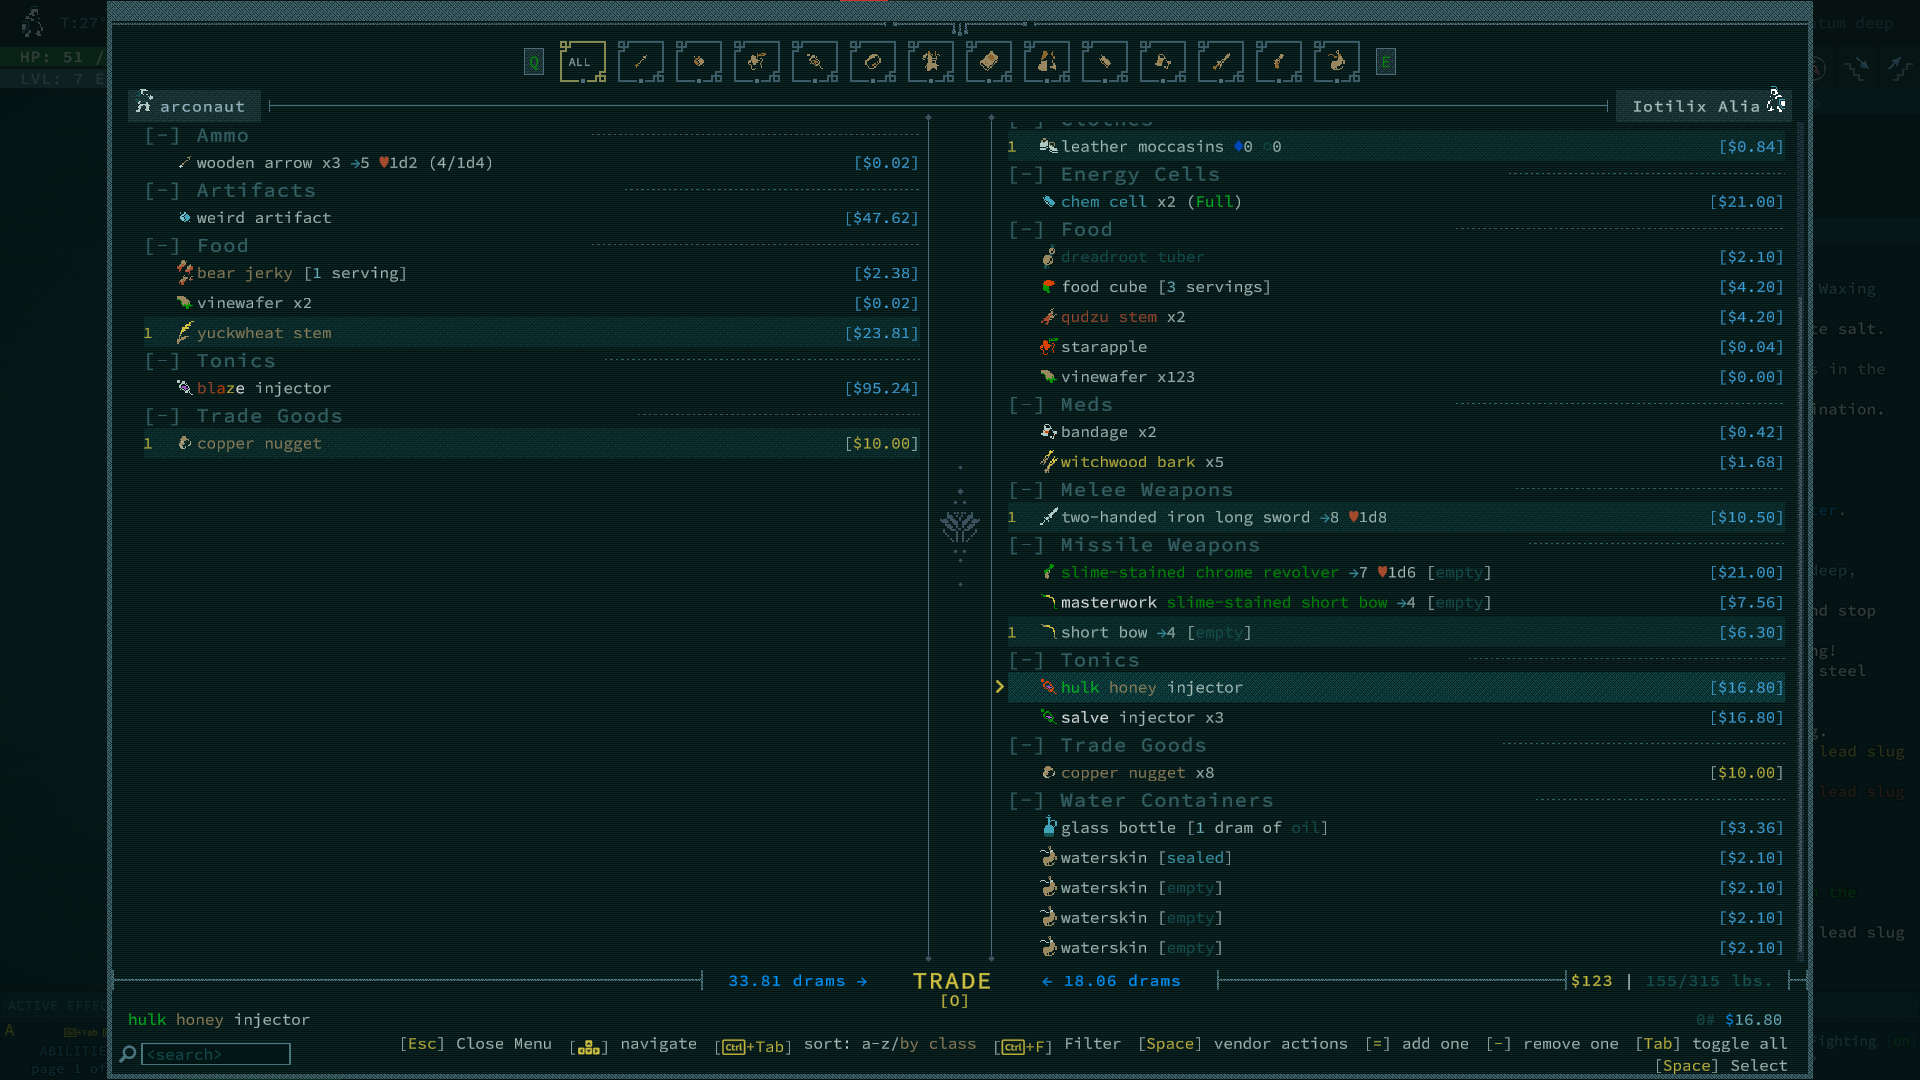The image size is (1920, 1080).
Task: Filter by the revolver missile weapons icon
Action: pos(1278,62)
